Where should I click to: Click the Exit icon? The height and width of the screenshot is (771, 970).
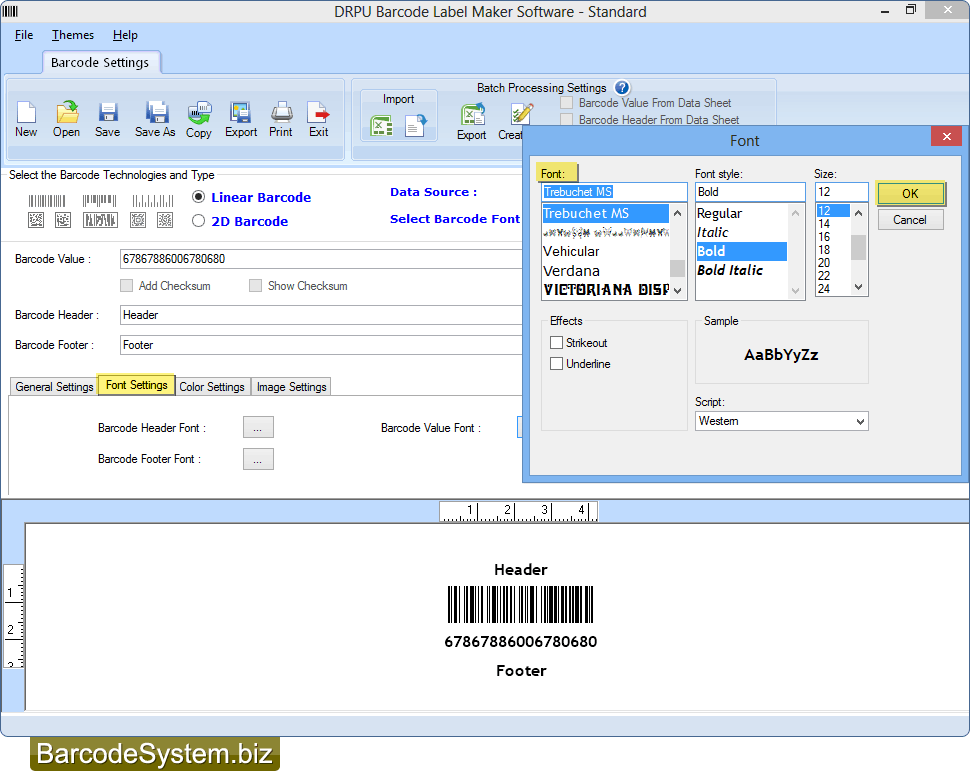tap(319, 113)
